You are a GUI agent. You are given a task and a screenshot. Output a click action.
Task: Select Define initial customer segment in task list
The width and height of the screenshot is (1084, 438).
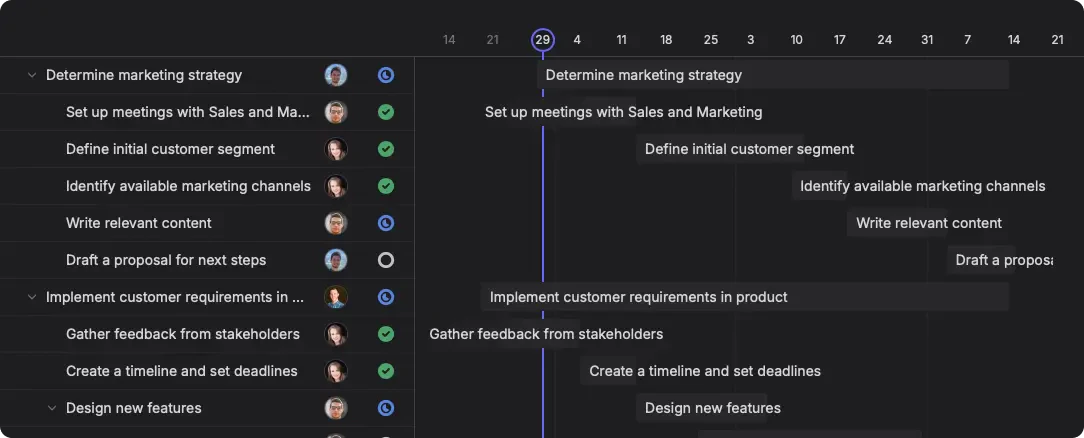tap(170, 149)
